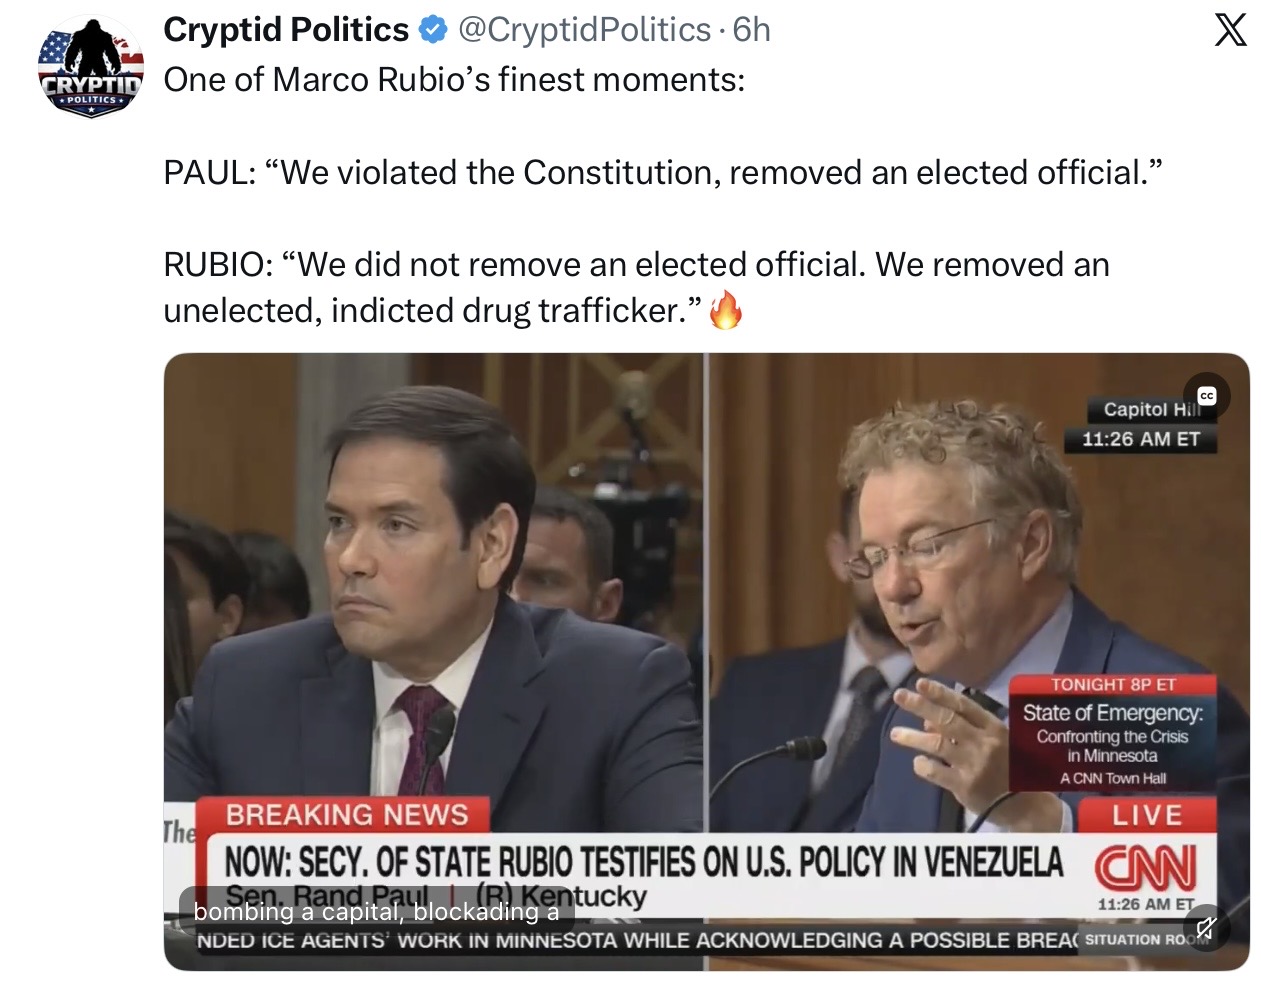Click the Rubio Venezuela testimony headline
This screenshot has width=1261, height=986.
[x=643, y=861]
